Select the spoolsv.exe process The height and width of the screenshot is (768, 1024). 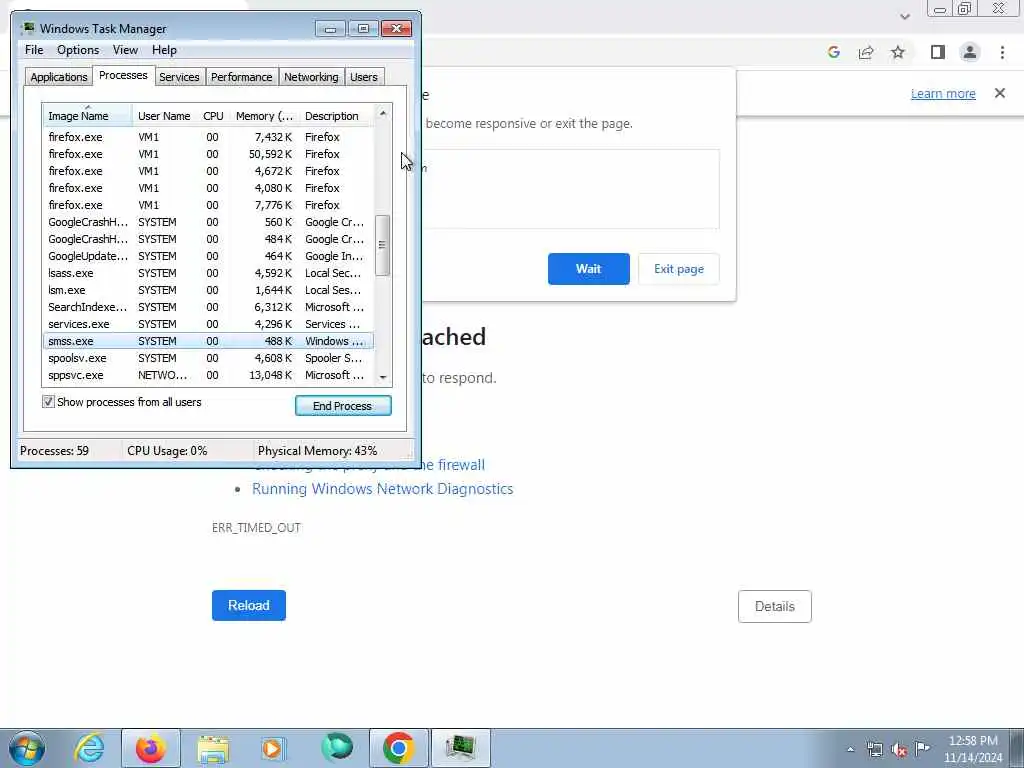[208, 358]
